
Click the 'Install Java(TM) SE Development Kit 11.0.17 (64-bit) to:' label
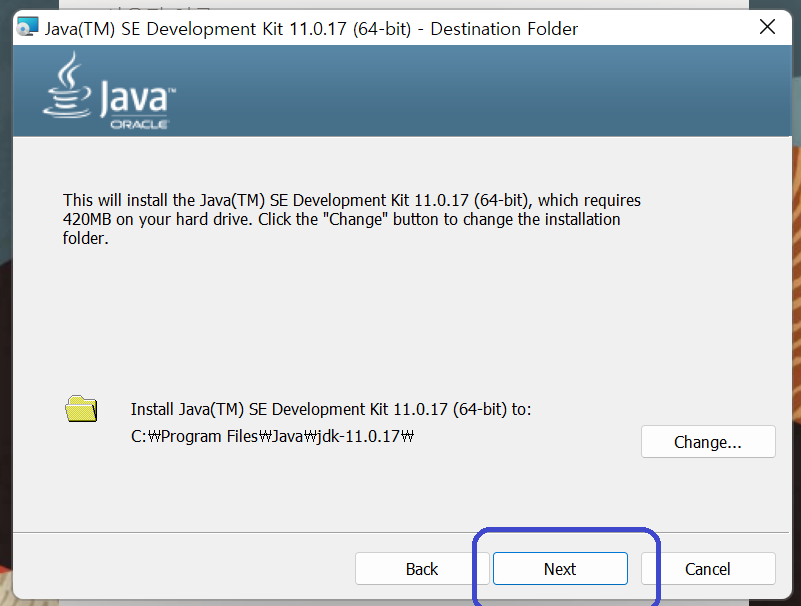tap(331, 409)
